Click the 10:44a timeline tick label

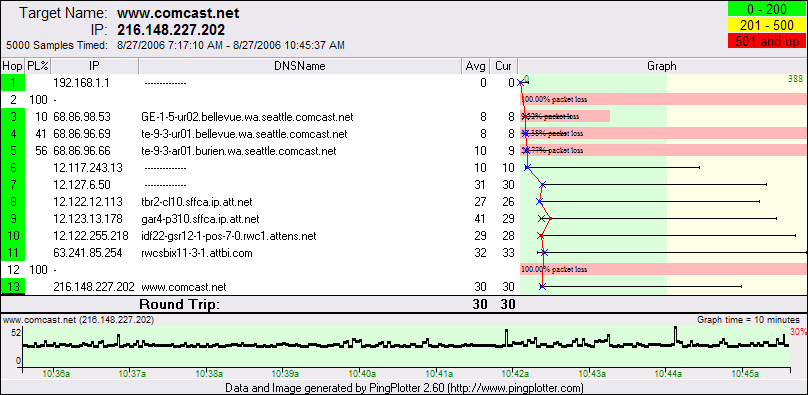pos(667,374)
